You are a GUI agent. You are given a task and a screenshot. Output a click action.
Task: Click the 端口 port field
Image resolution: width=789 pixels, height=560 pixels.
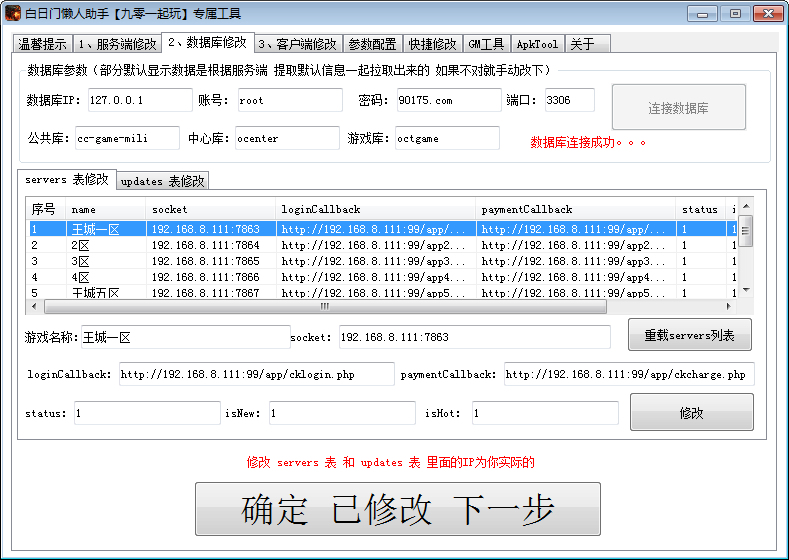pos(569,100)
